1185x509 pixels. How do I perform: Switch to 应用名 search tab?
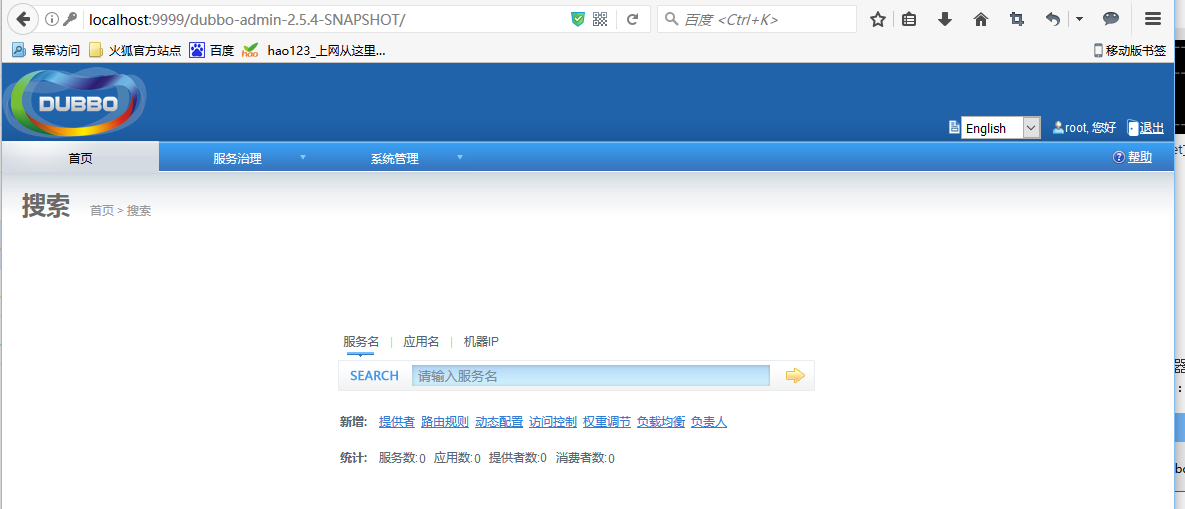(421, 342)
